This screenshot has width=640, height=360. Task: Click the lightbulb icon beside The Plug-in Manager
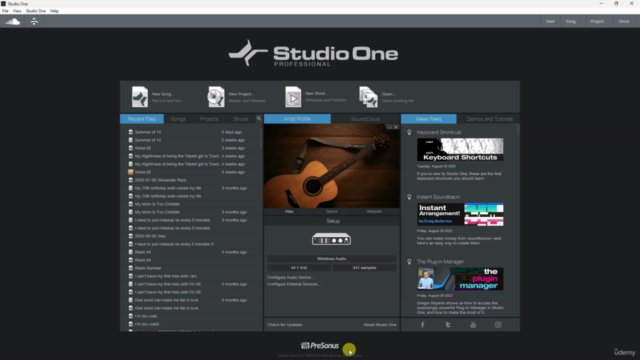(x=409, y=262)
